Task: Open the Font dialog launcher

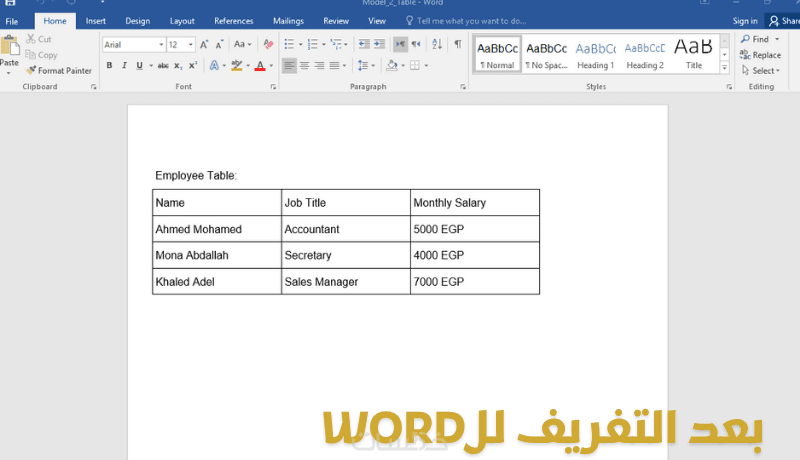Action: (273, 87)
